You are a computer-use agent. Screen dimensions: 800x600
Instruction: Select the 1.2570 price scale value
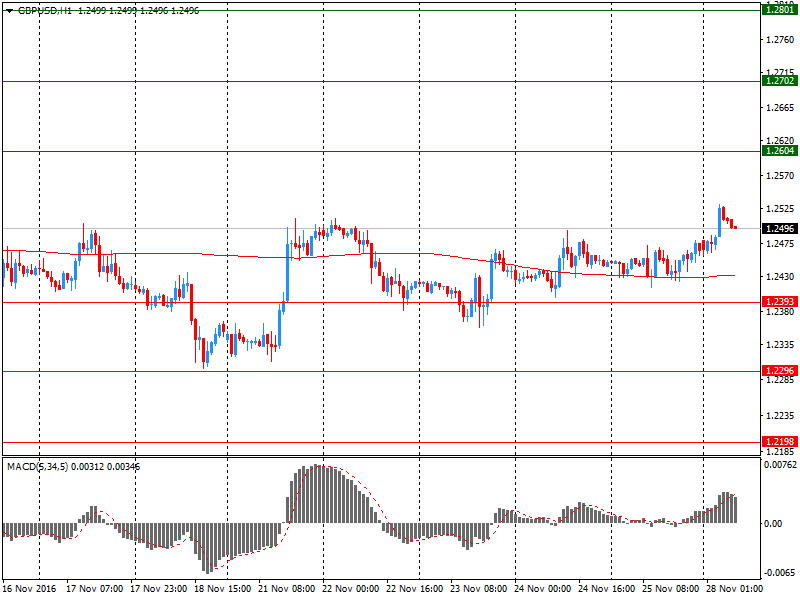(781, 176)
